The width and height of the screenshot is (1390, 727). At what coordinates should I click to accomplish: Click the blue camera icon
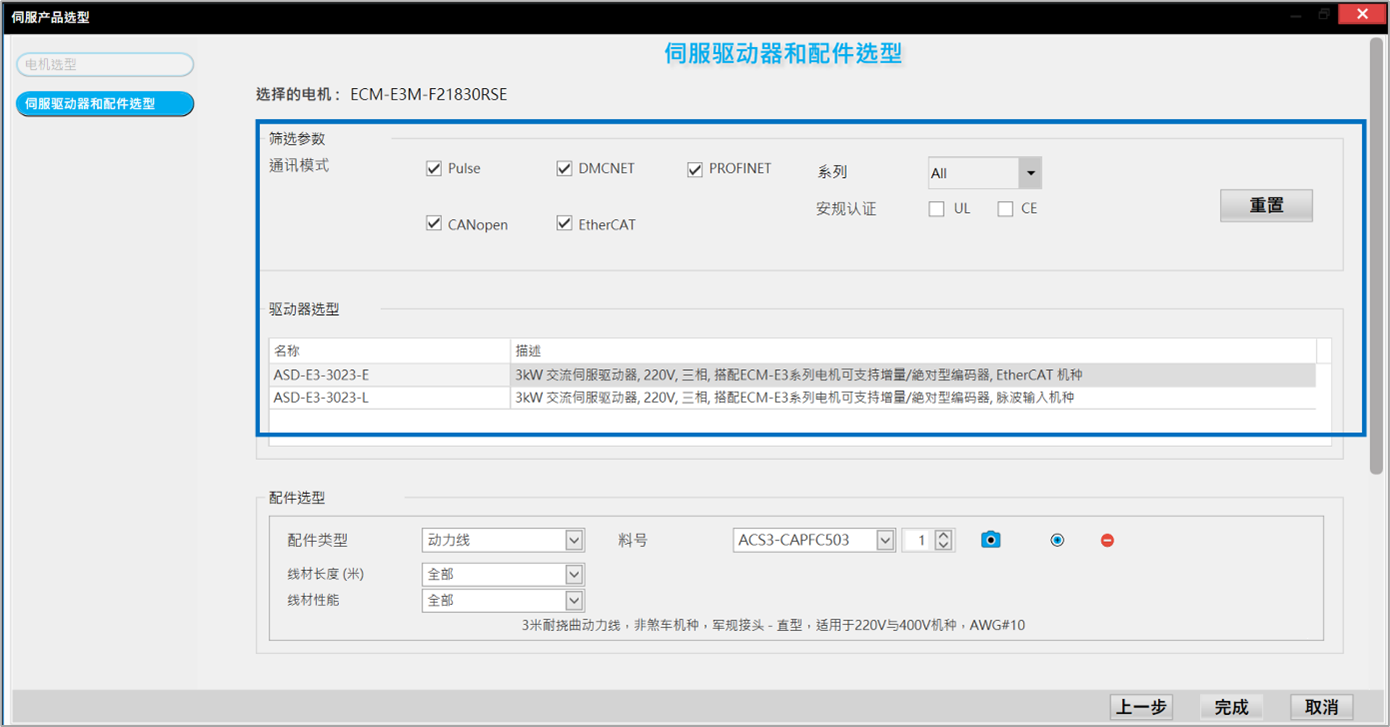990,540
